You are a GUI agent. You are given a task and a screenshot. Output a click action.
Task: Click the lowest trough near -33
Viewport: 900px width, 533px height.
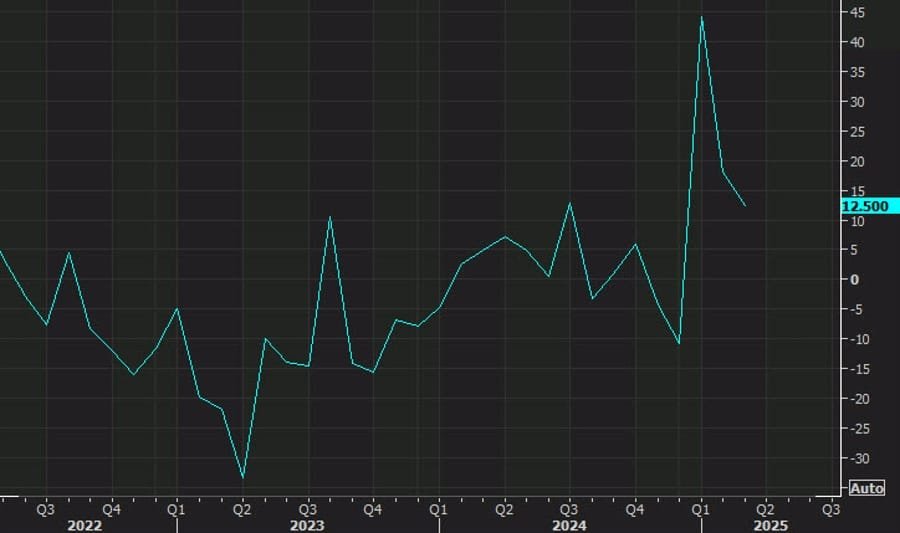(x=242, y=477)
